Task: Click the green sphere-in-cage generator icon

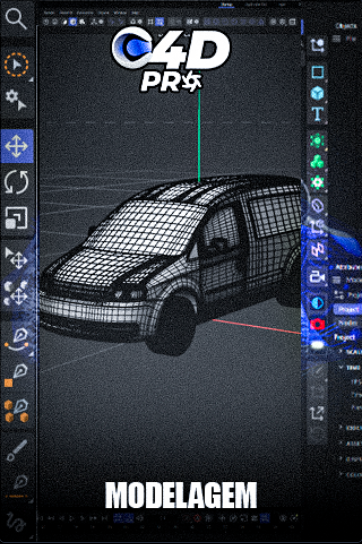Action: click(317, 141)
